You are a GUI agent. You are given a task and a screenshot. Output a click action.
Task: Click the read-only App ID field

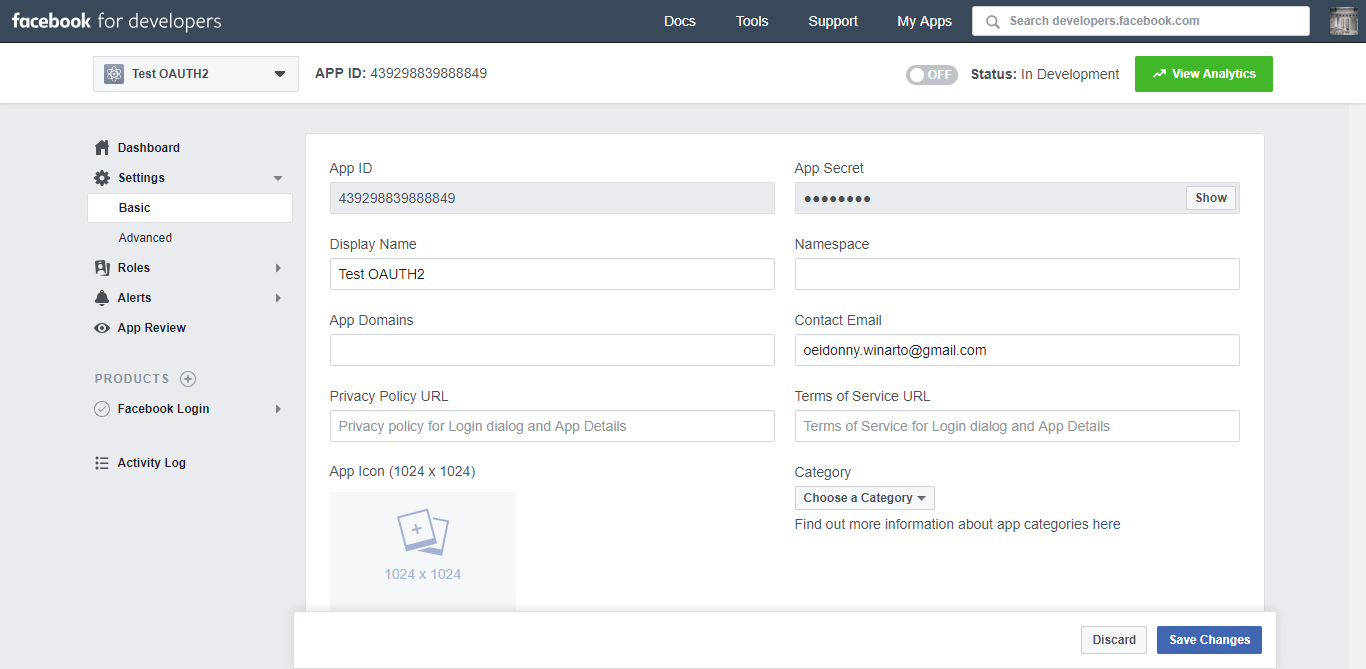tap(552, 198)
